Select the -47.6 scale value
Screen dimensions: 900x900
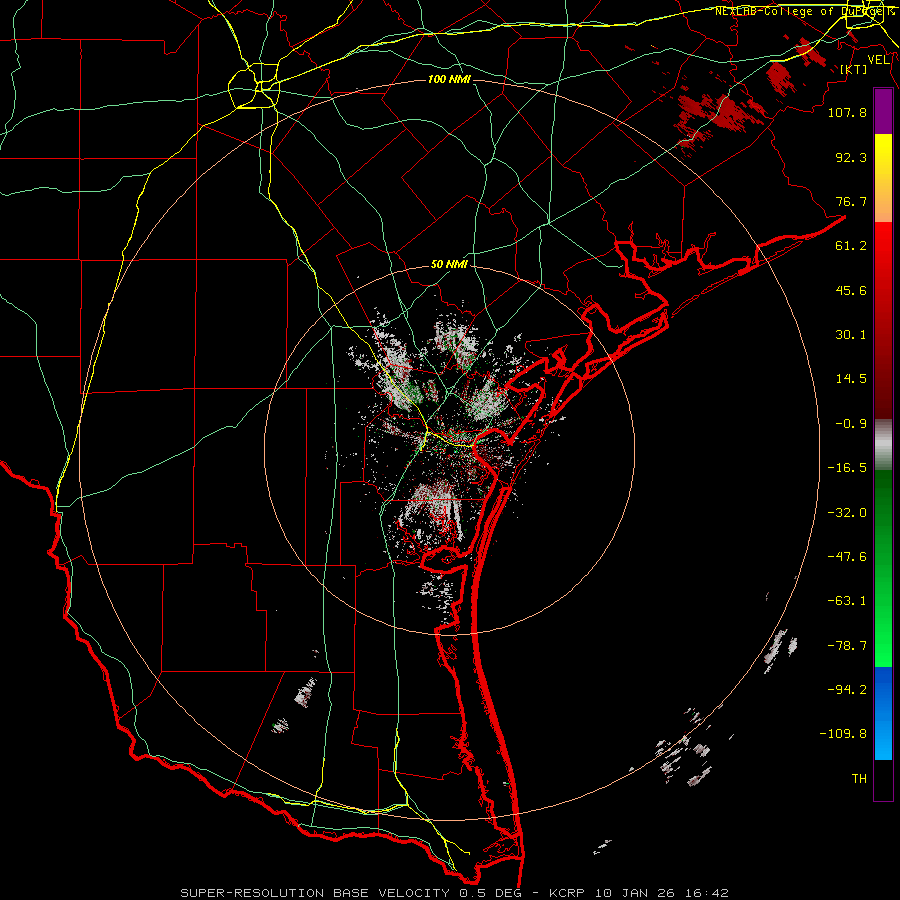847,557
